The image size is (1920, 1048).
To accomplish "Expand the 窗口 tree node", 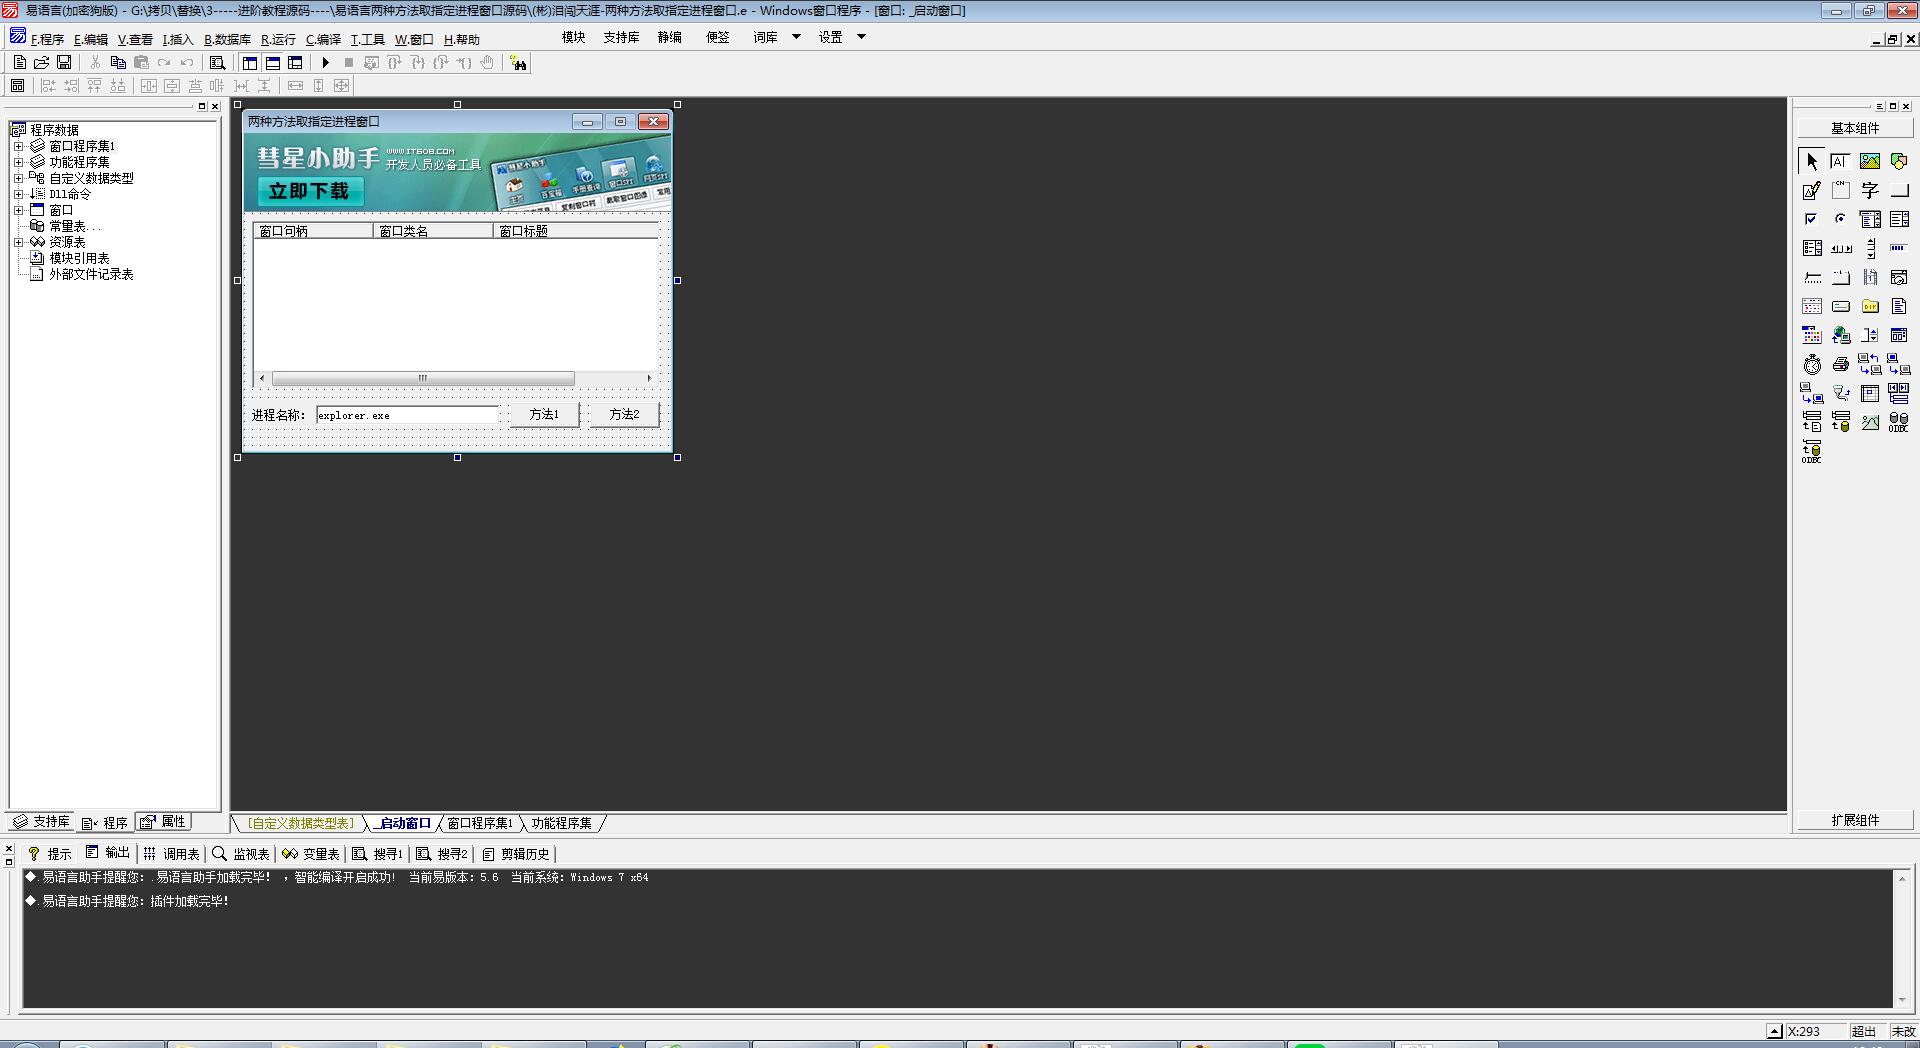I will click(x=18, y=210).
